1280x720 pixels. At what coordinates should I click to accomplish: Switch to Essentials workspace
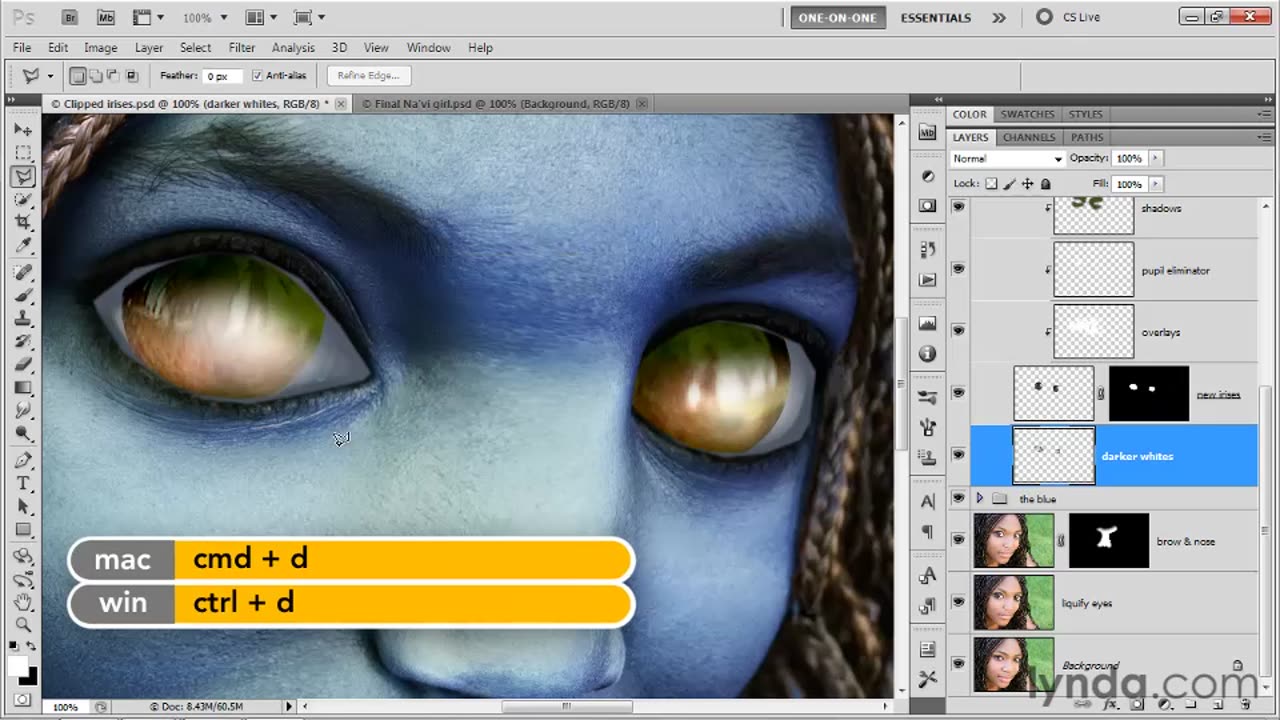(936, 17)
